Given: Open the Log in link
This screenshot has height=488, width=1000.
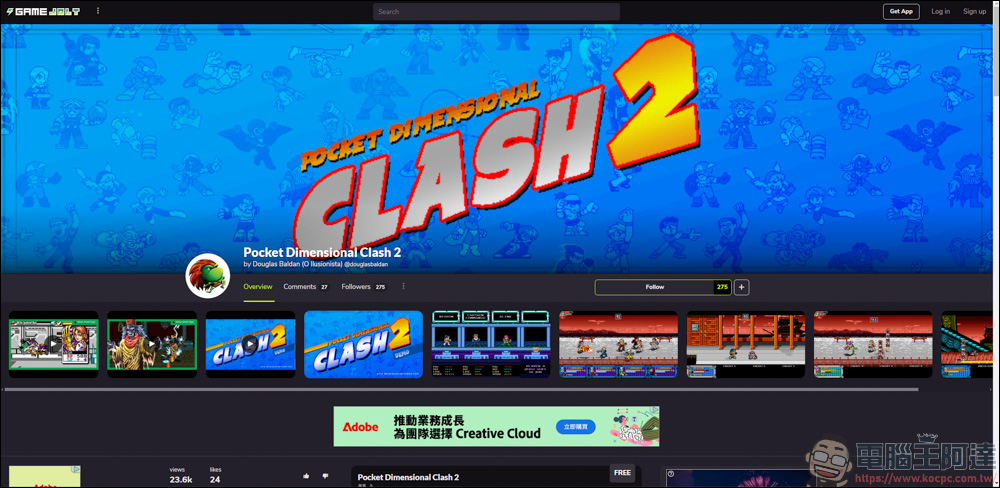Looking at the screenshot, I should click(x=940, y=11).
